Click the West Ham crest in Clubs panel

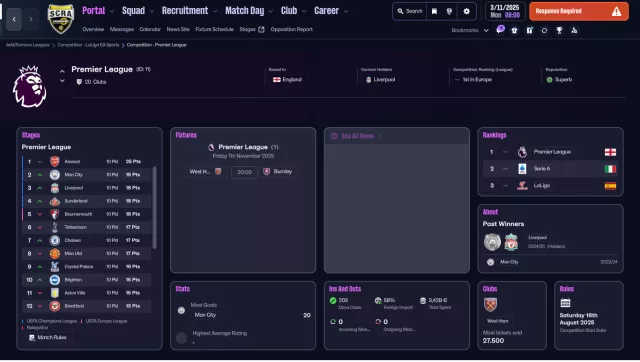(x=490, y=305)
